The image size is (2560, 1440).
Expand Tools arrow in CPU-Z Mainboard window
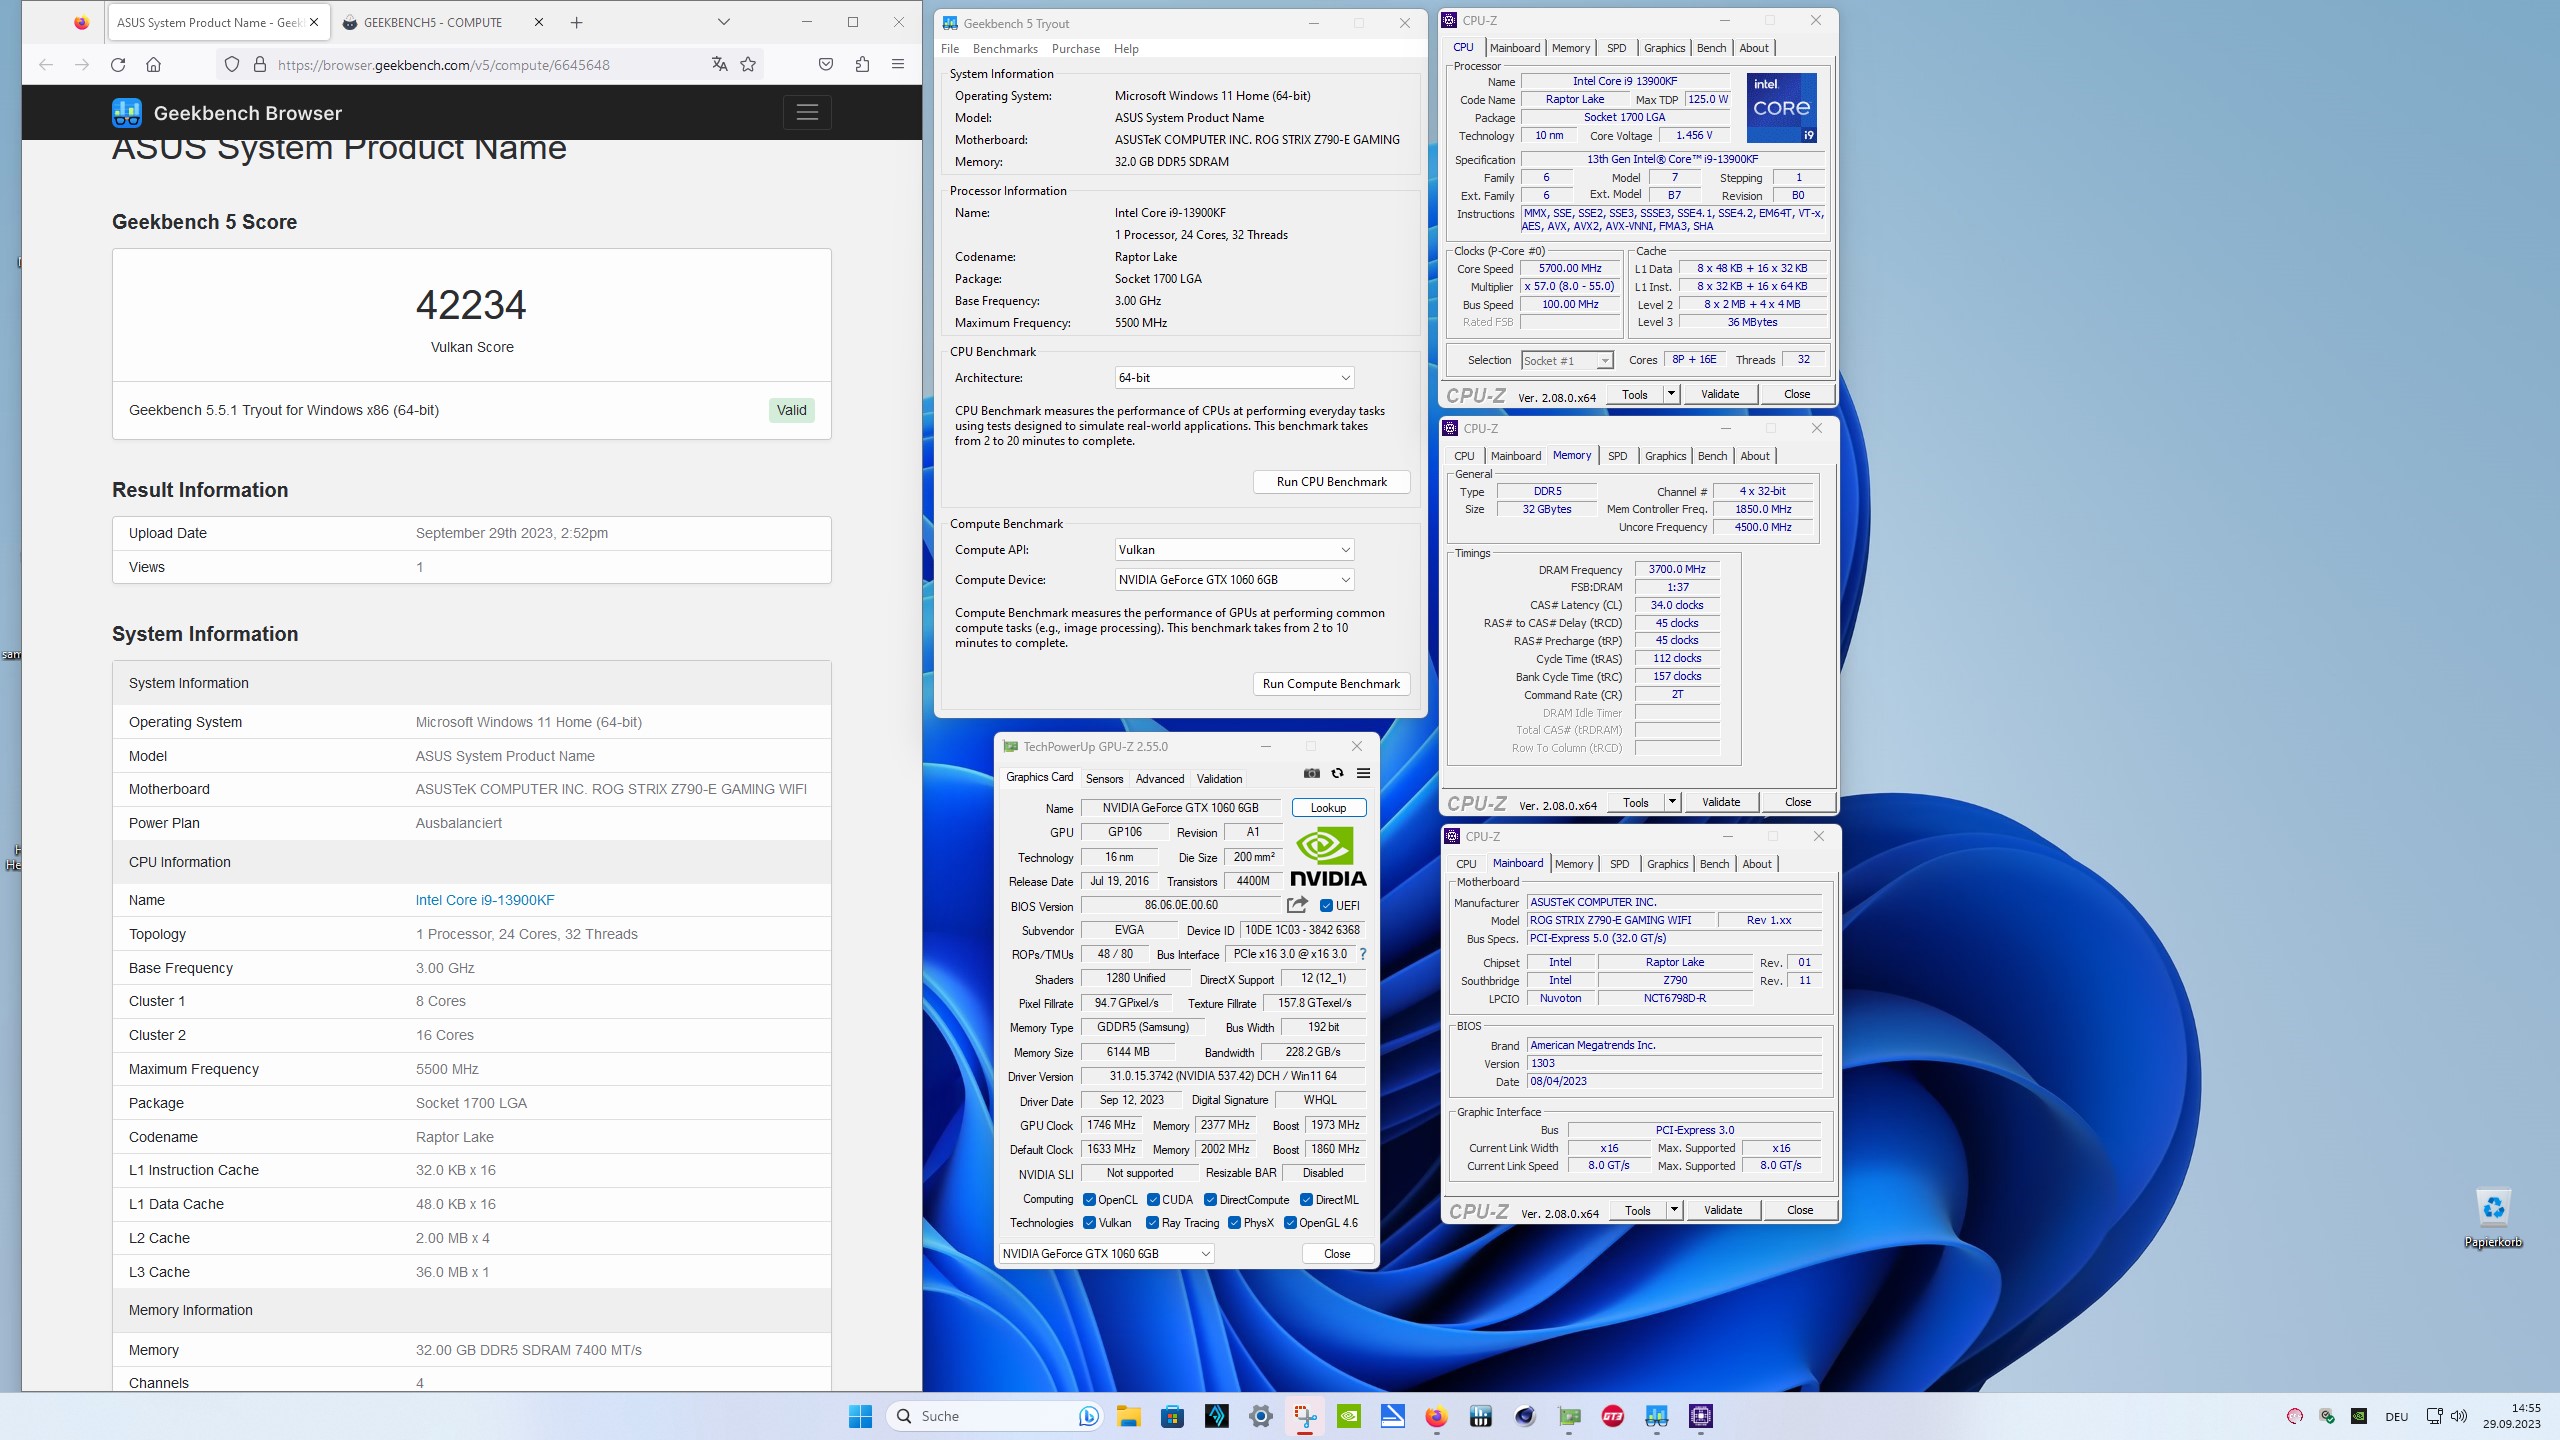1674,1210
